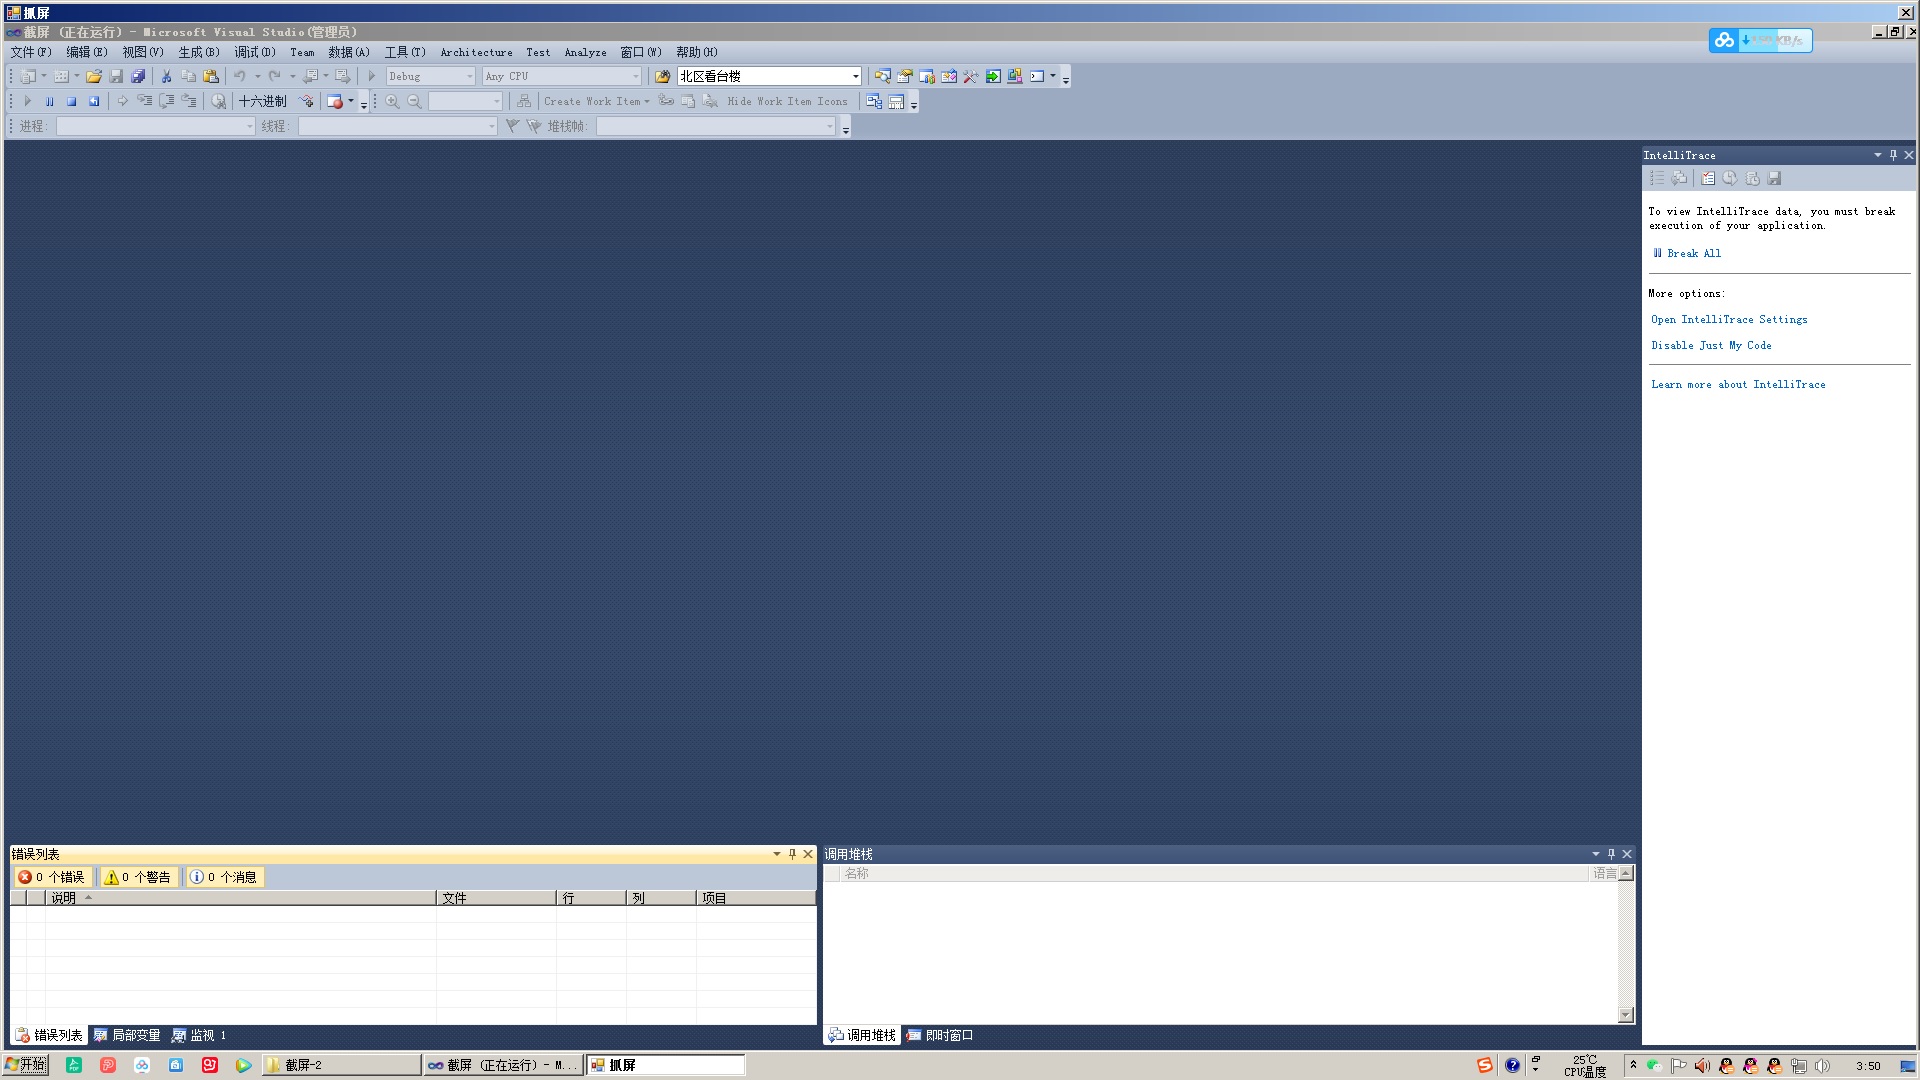Open the Architecture menu
The image size is (1920, 1080).
click(x=476, y=52)
